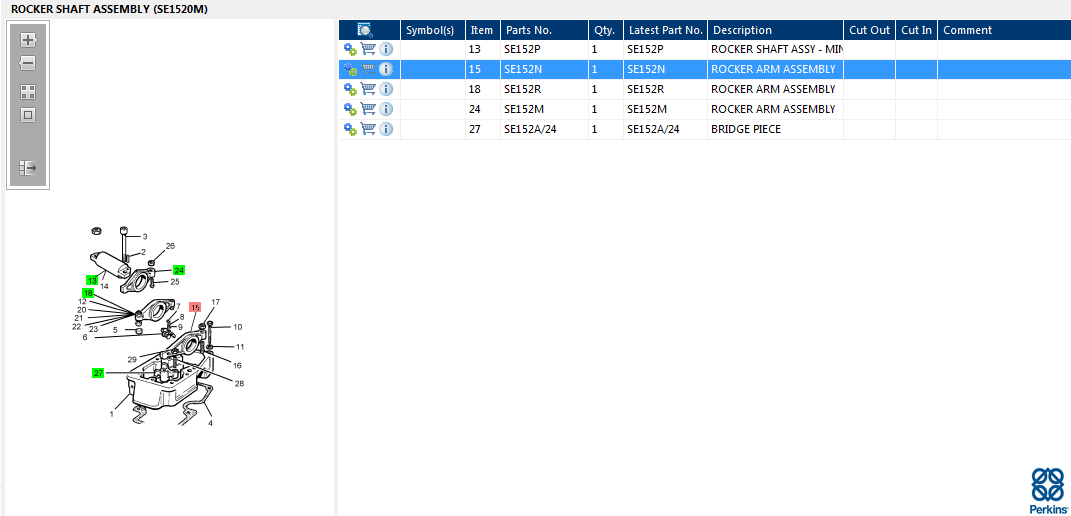The image size is (1071, 516).
Task: Add SE152R to cart
Action: [x=368, y=89]
